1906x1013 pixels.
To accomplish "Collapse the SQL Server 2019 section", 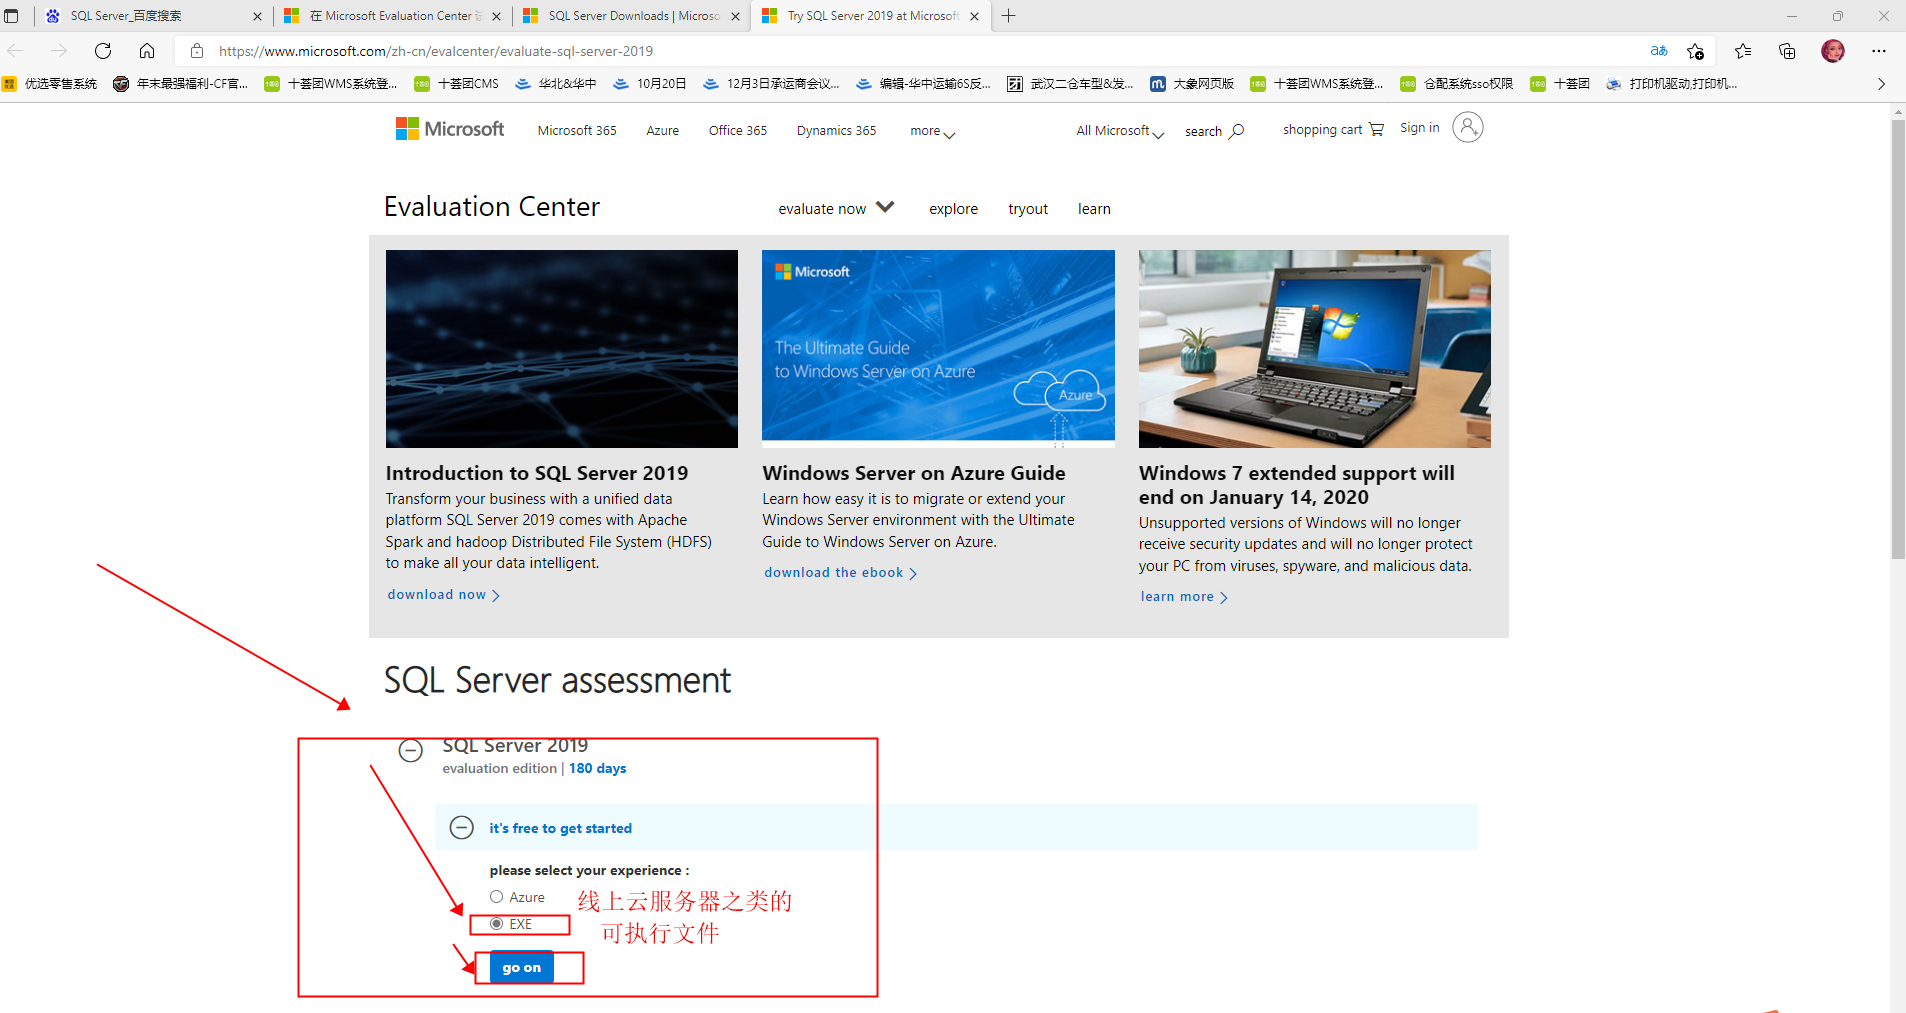I will 411,750.
